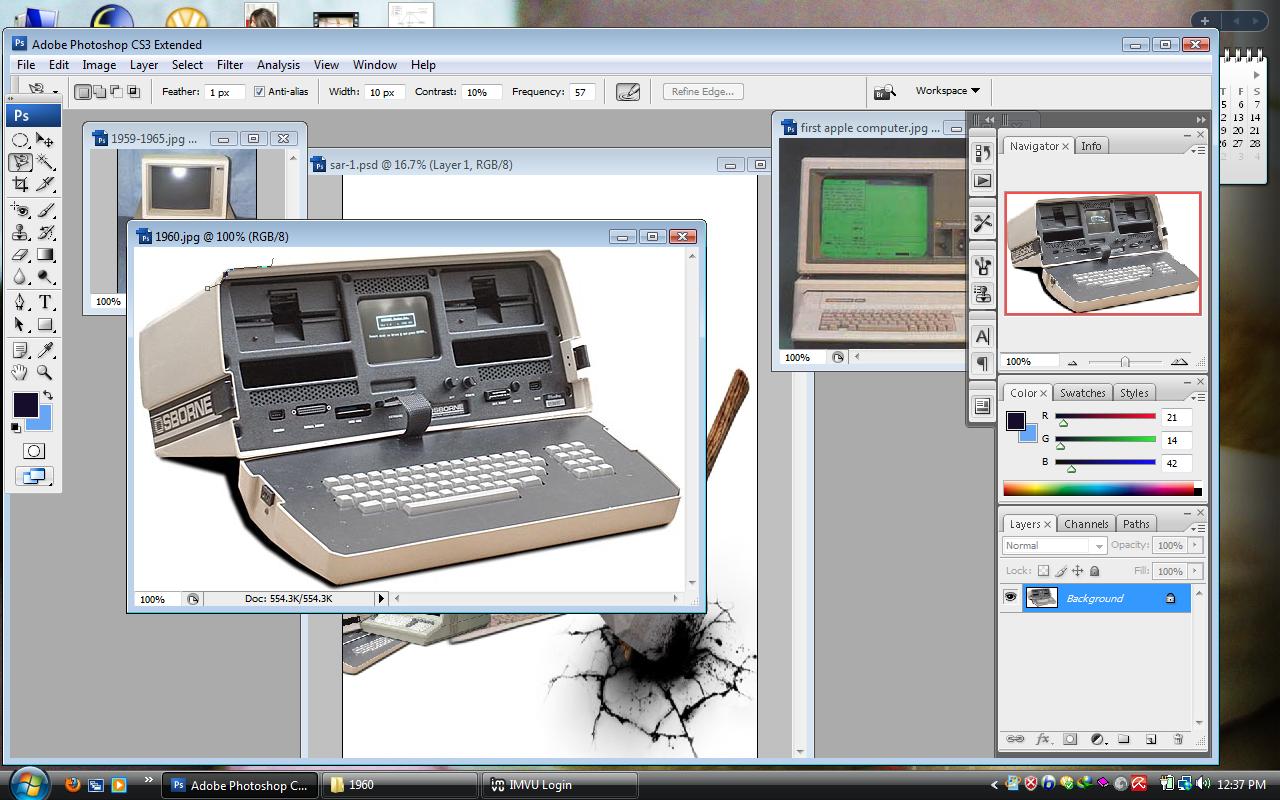
Task: Open the Color panel options menu
Action: [1197, 396]
